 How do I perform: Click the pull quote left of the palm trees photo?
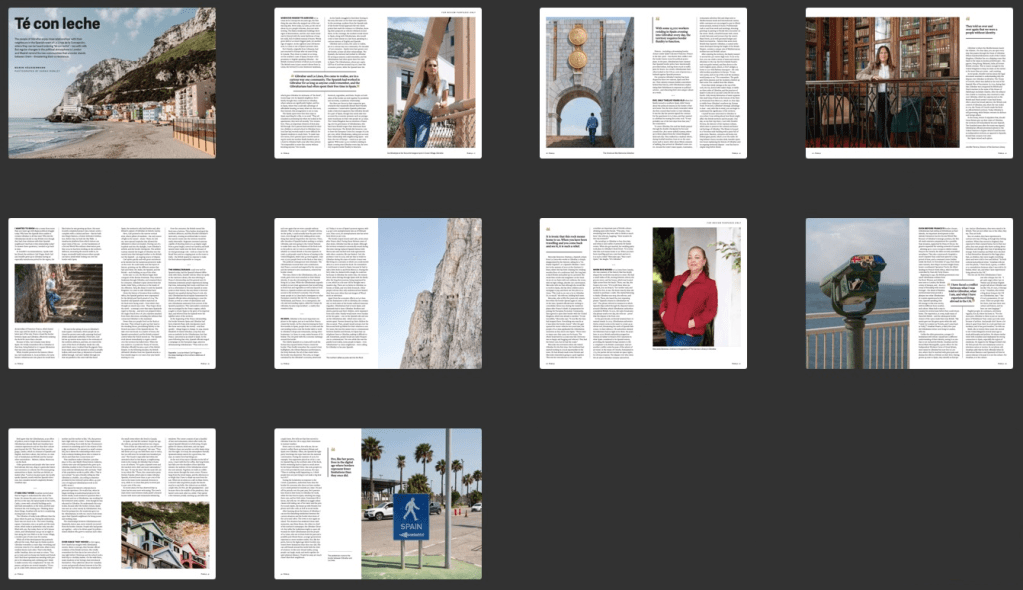click(x=341, y=465)
